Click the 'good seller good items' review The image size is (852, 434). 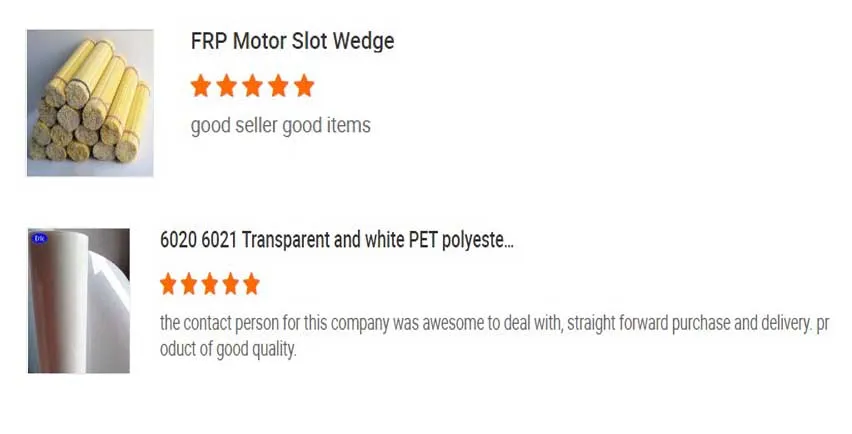(x=280, y=126)
